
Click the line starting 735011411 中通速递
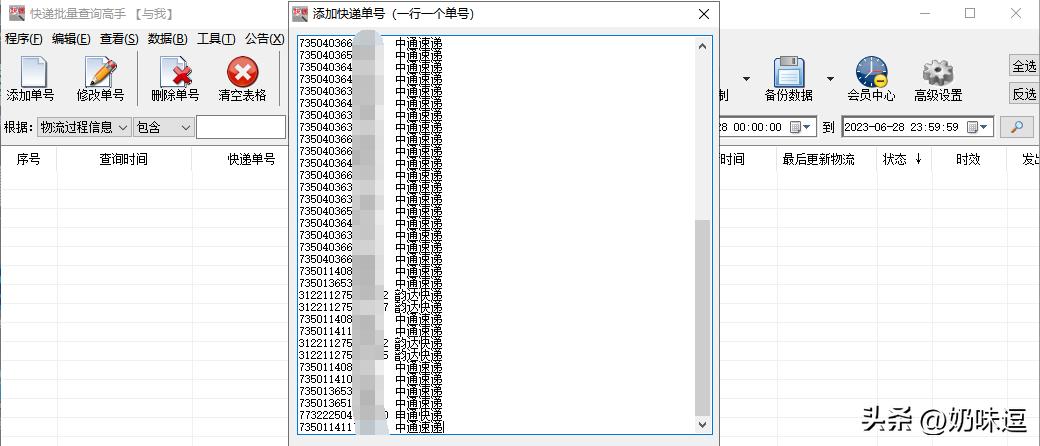[x=371, y=331]
